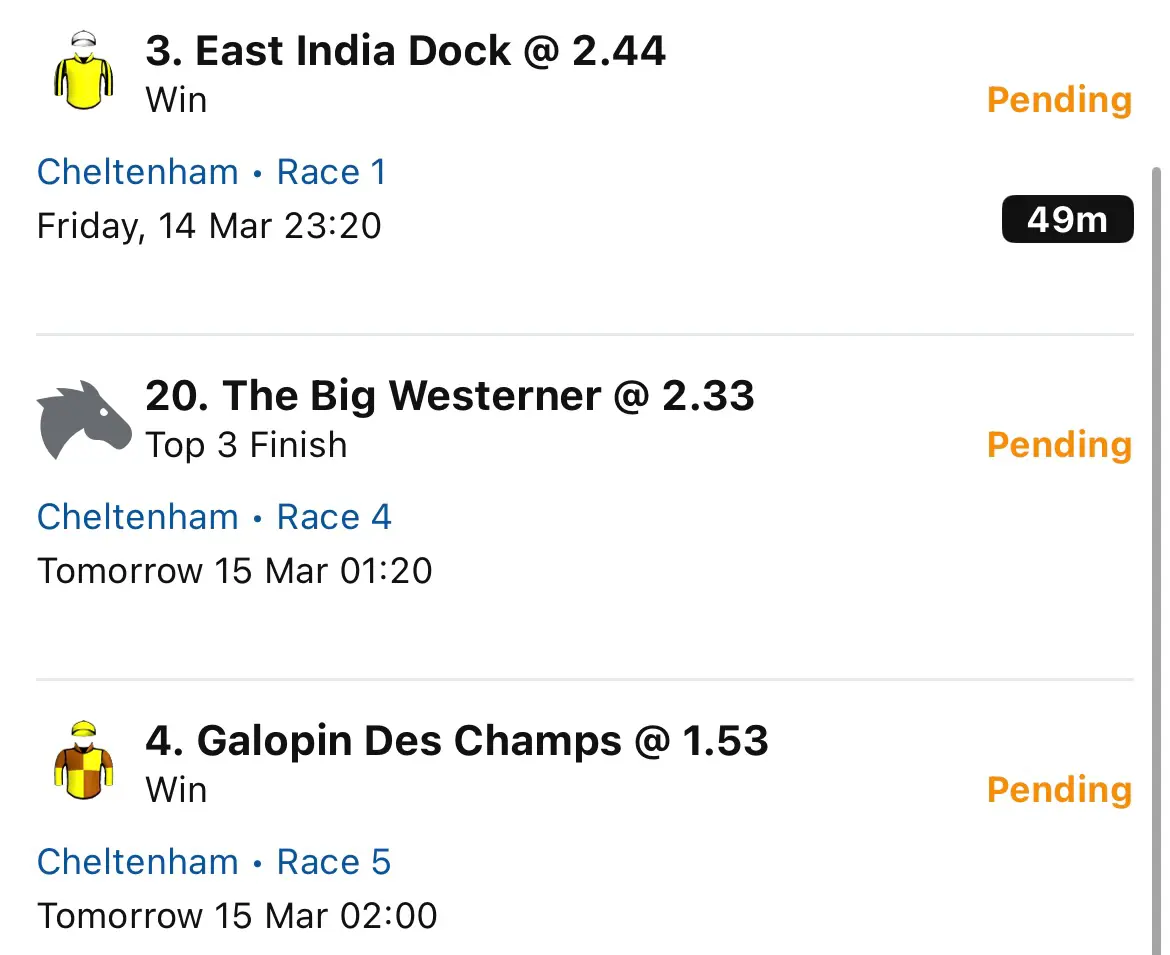1170x955 pixels.
Task: Click the 49m countdown badge
Action: click(x=1067, y=219)
